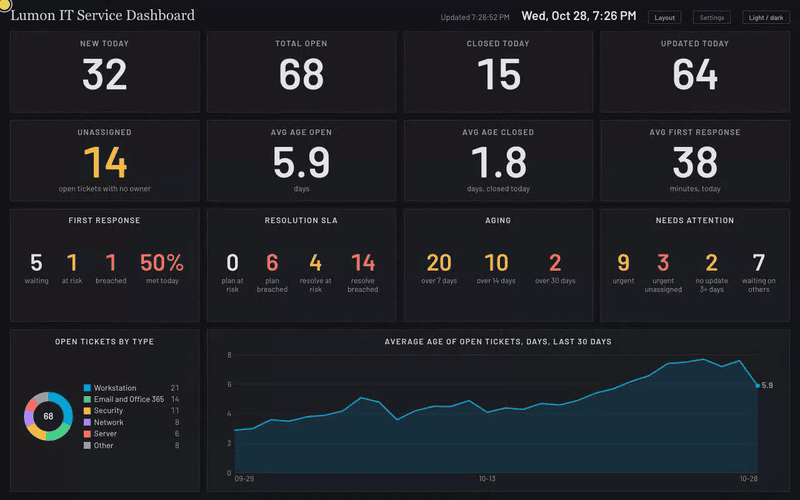Viewport: 800px width, 500px height.
Task: Click the 9 urgent tickets stat
Action: click(623, 268)
